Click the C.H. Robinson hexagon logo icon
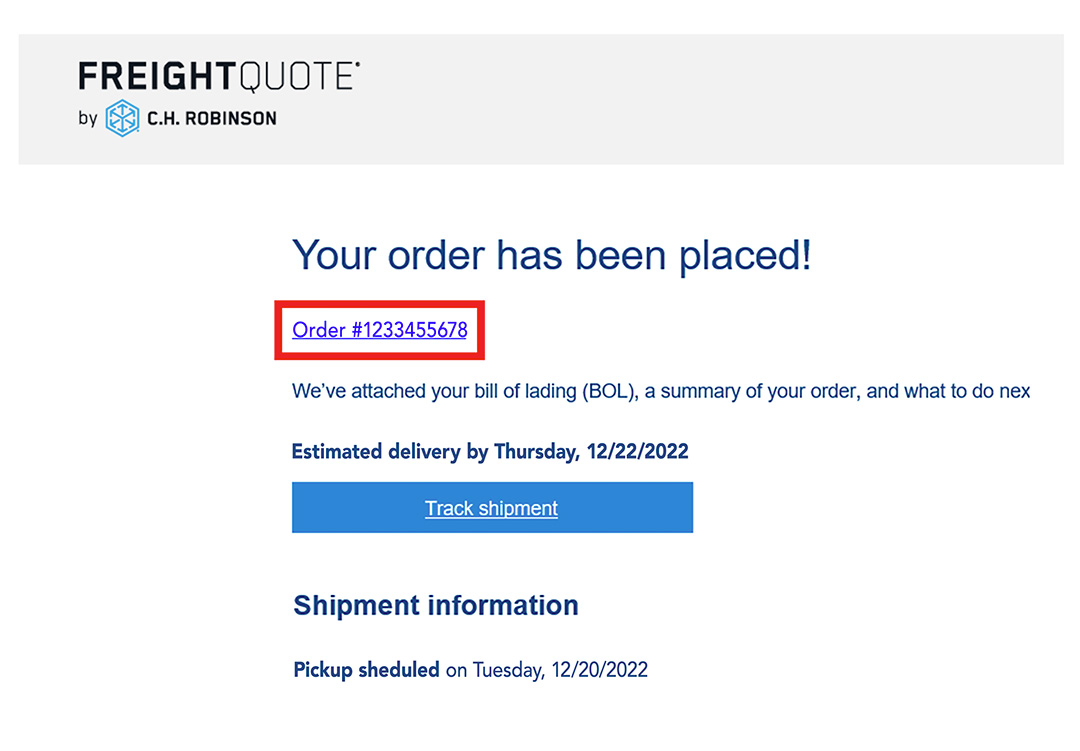The image size is (1080, 751). [122, 118]
